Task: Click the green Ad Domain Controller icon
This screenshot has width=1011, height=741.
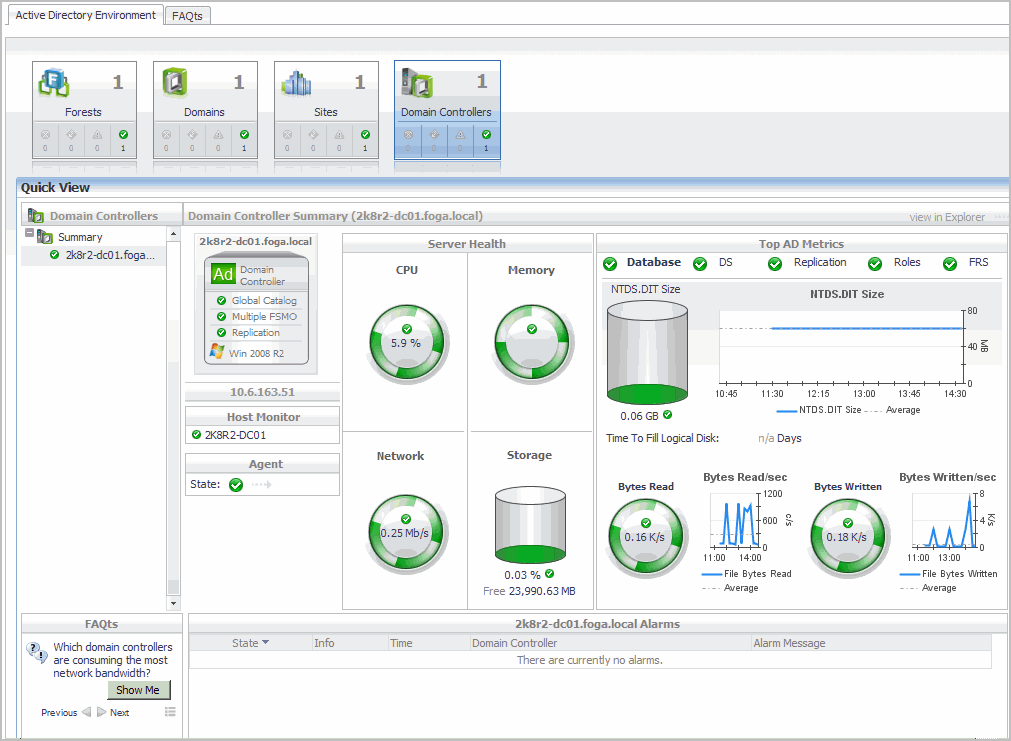Action: pyautogui.click(x=224, y=275)
